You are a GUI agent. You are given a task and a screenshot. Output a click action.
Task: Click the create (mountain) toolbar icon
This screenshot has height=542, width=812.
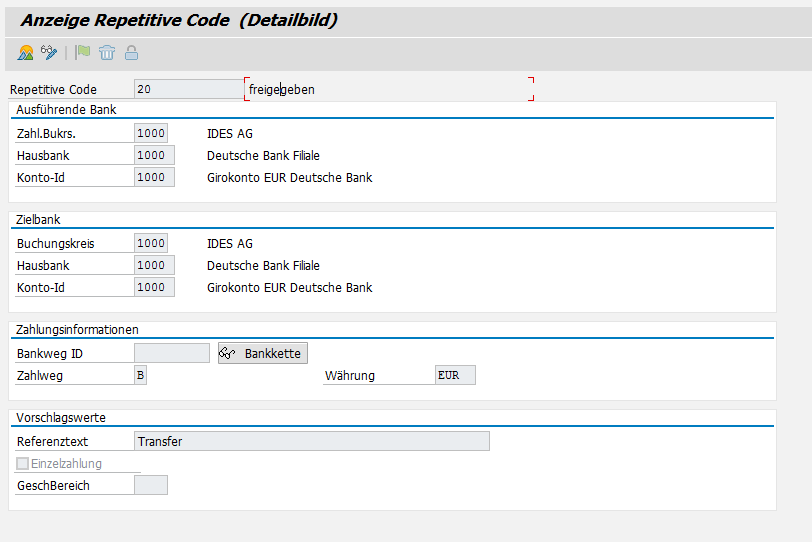(x=26, y=52)
